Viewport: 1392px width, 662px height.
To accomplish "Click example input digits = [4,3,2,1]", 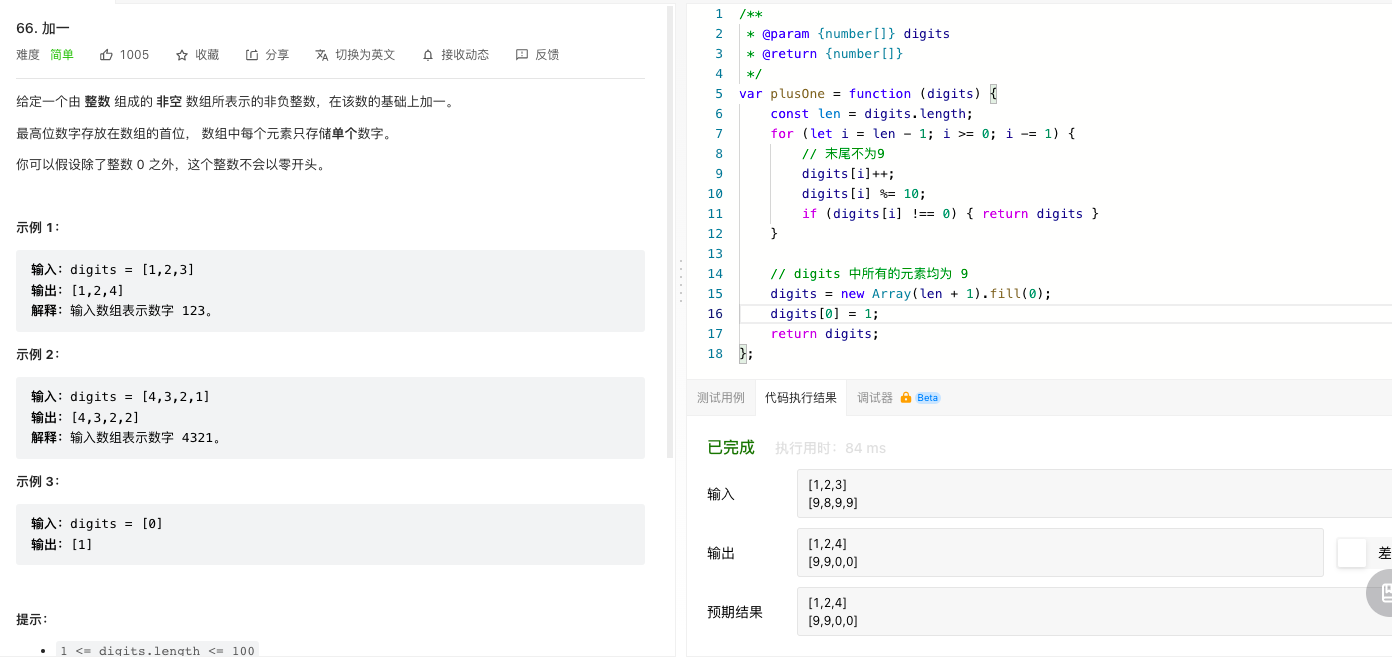I will tap(140, 396).
